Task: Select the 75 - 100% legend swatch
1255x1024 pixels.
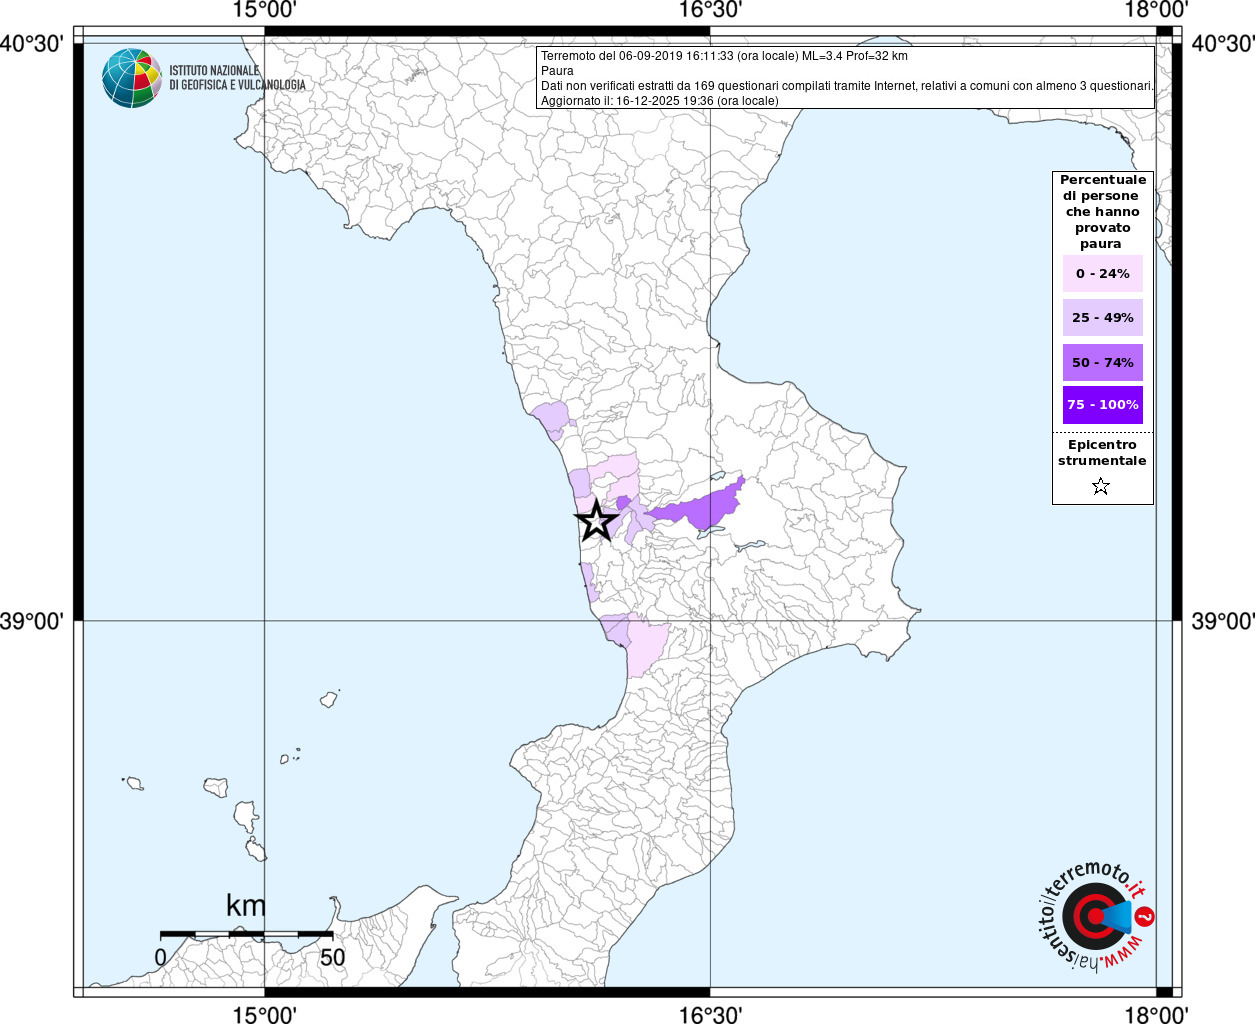Action: click(x=1103, y=405)
